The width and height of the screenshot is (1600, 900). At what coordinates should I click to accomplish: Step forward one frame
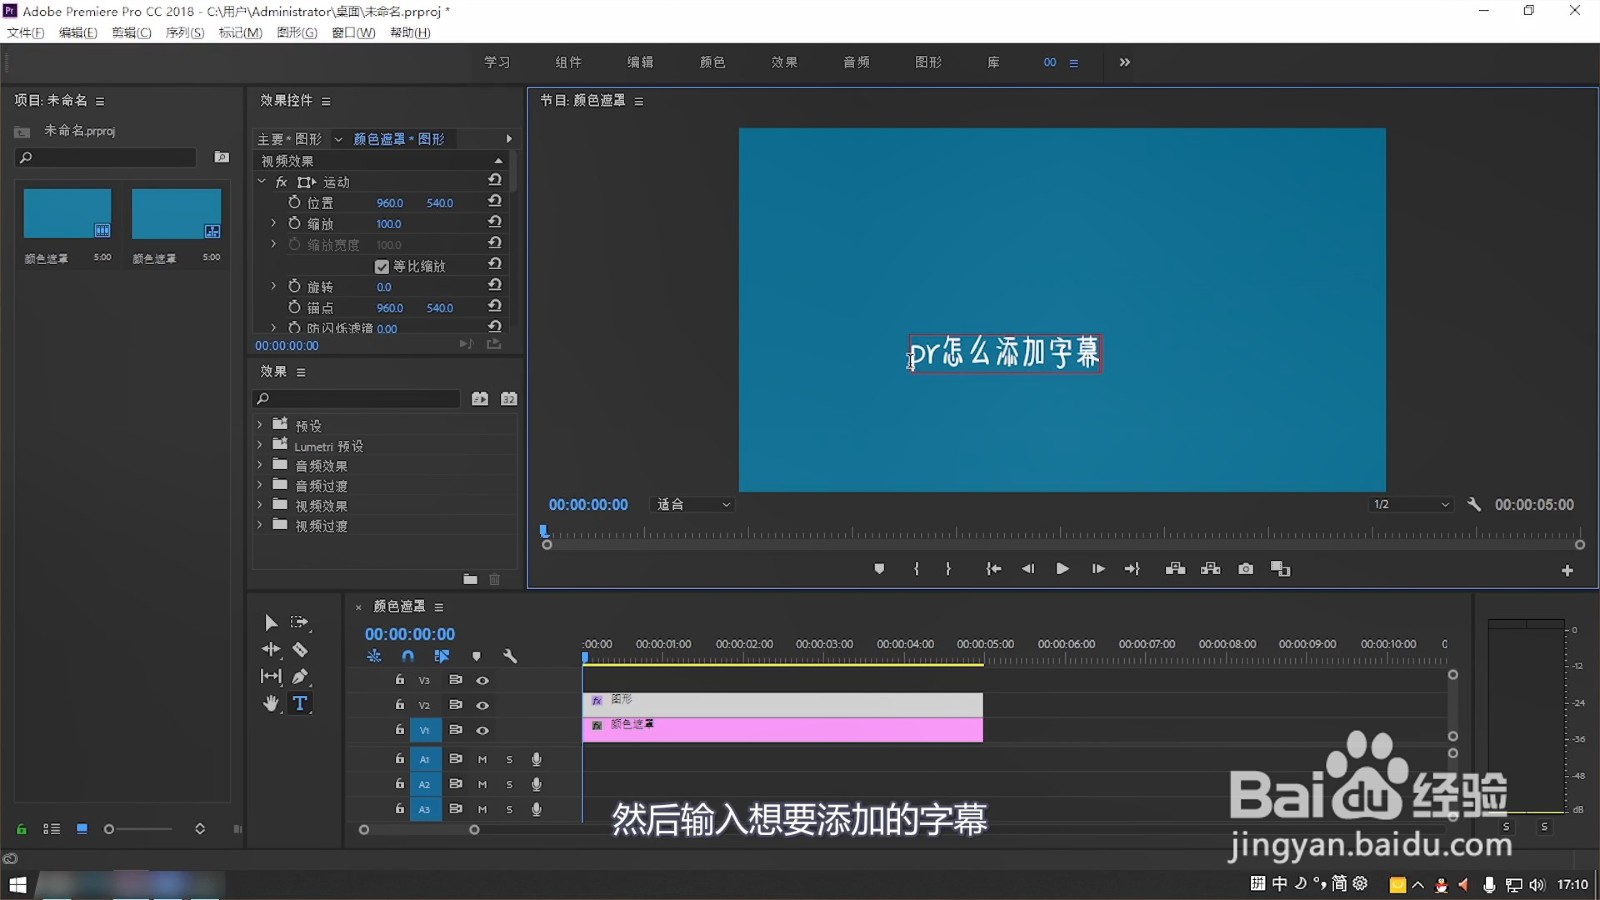(1098, 569)
